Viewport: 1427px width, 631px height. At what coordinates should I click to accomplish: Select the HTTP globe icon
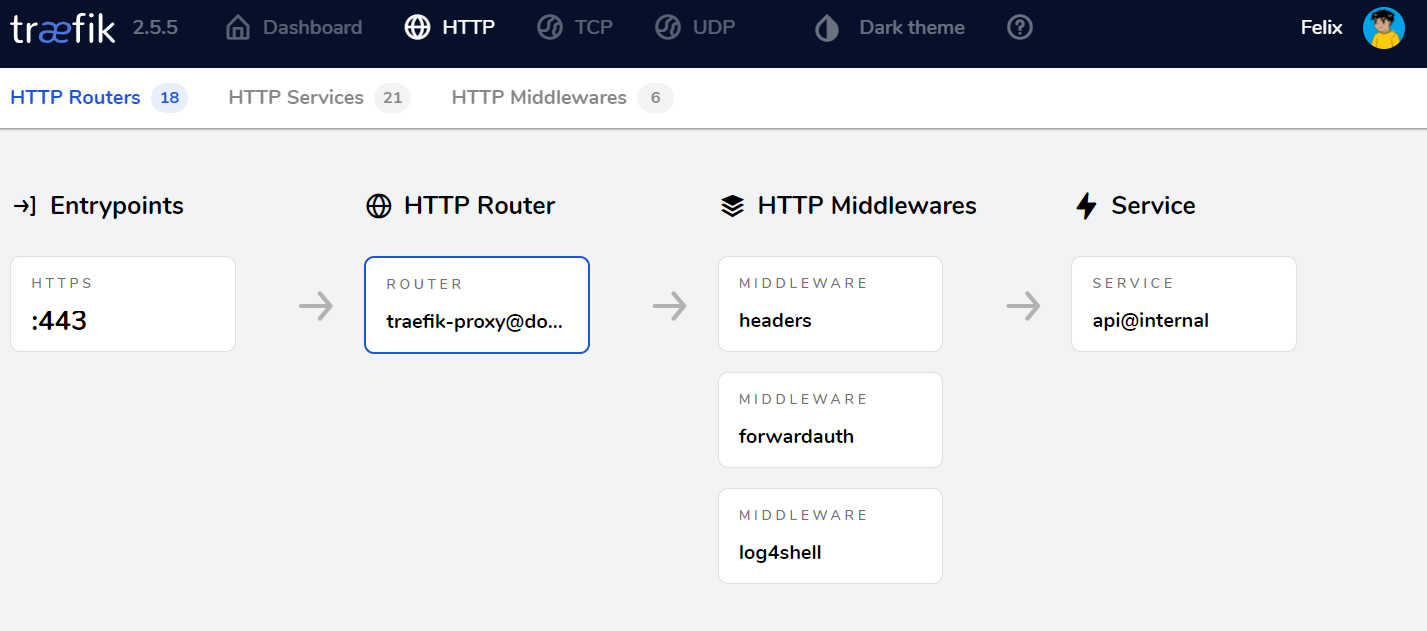coord(417,27)
